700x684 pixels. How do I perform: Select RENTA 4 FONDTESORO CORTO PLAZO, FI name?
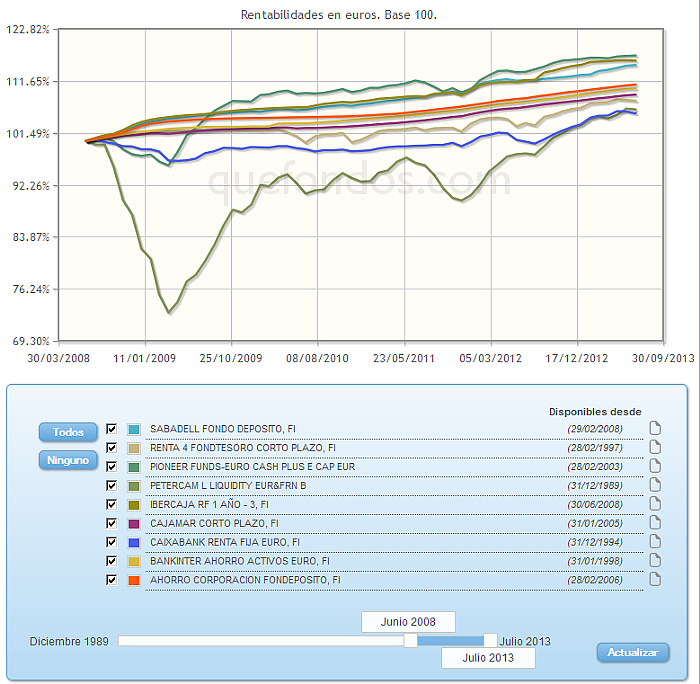tap(243, 448)
